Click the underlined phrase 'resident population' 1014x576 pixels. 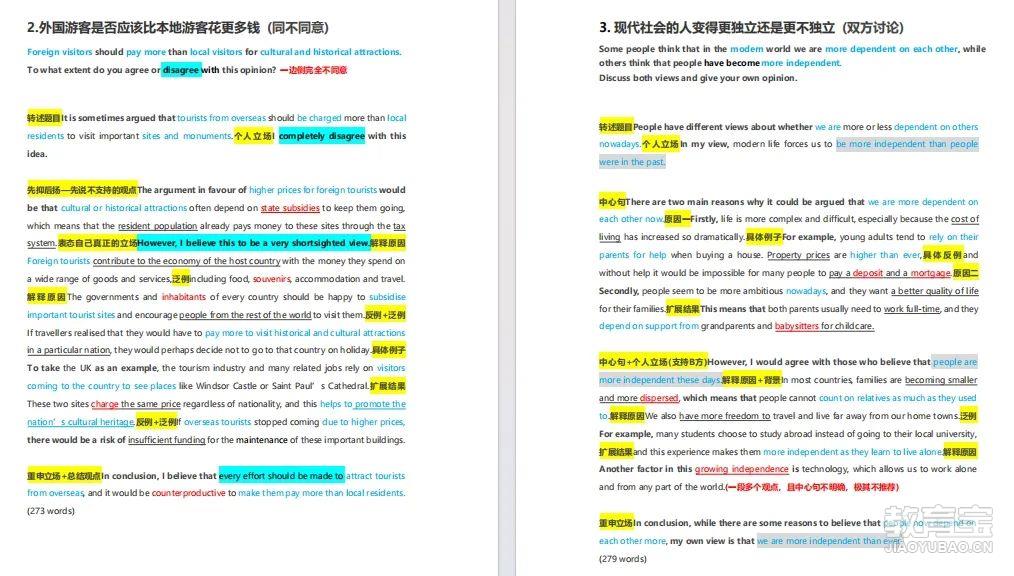click(157, 226)
